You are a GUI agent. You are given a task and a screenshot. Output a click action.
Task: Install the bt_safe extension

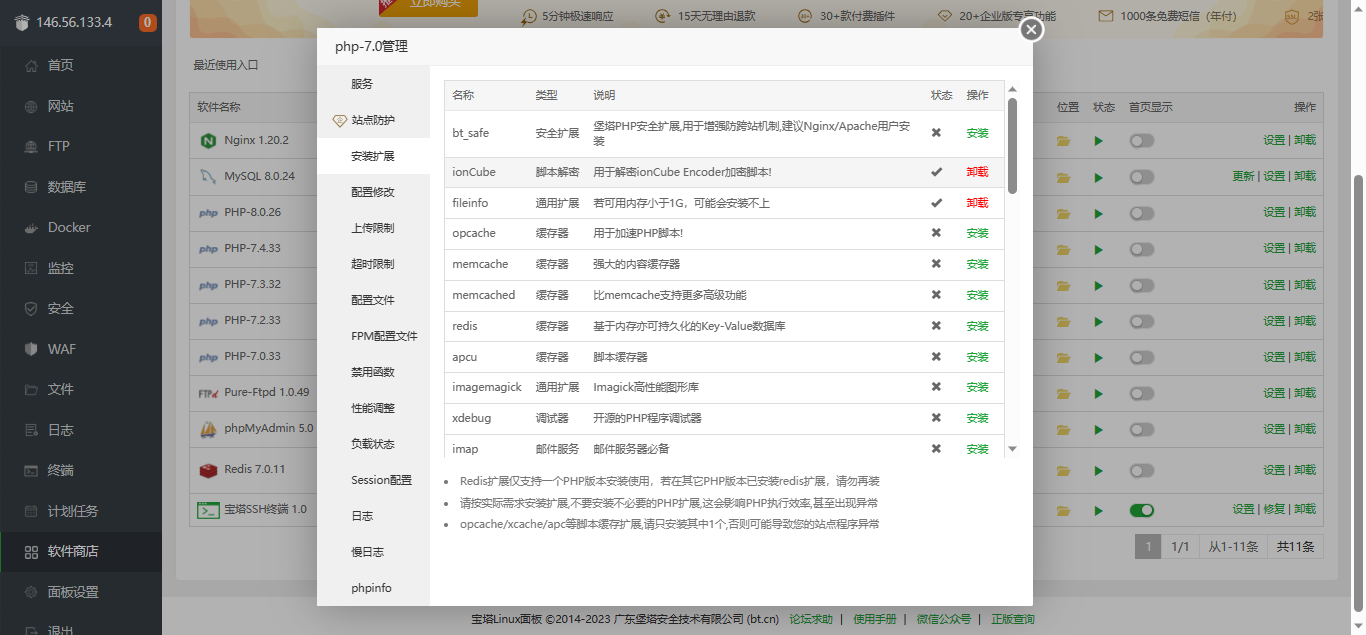pos(977,133)
